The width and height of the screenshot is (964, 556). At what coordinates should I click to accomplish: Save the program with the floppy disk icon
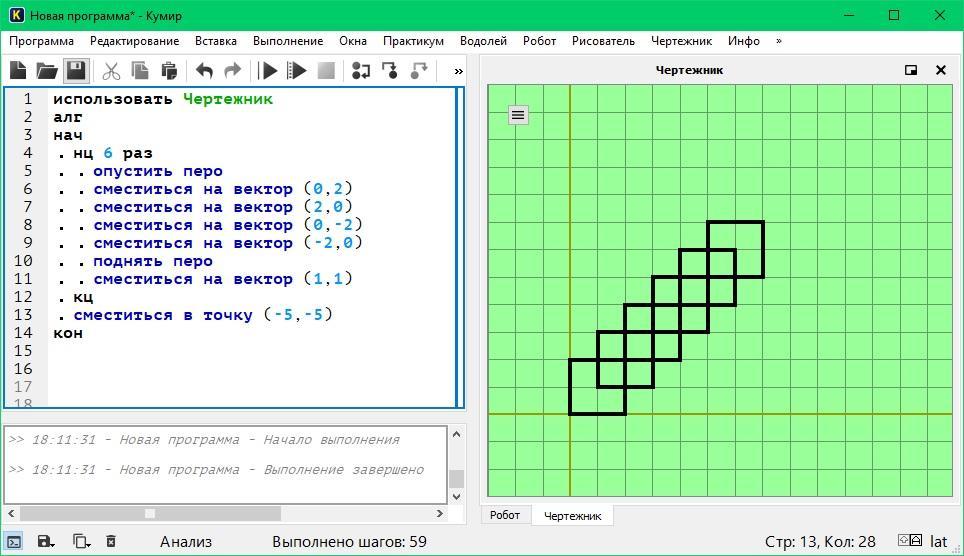[76, 71]
